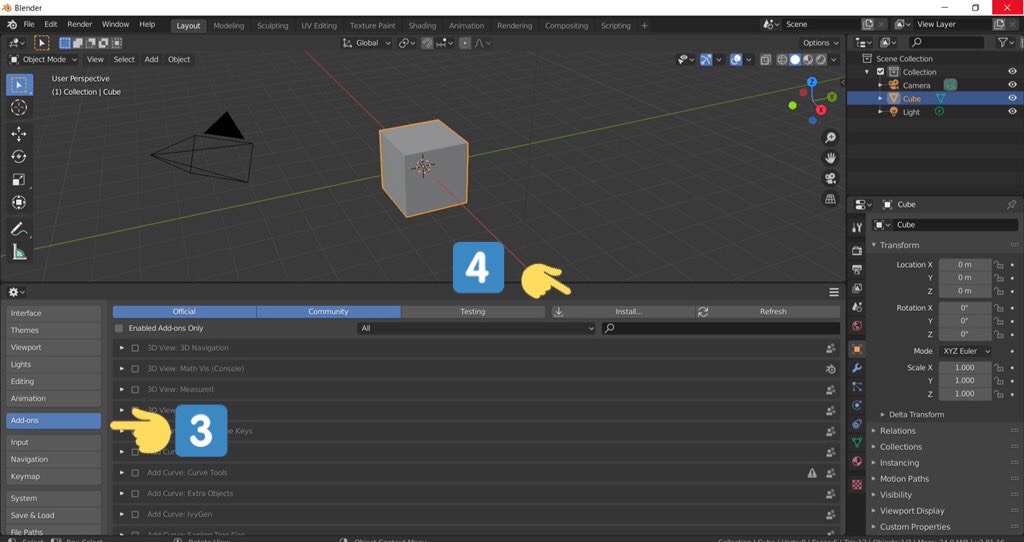Enable Add Curve: Curve Tools add-on
The width and height of the screenshot is (1024, 542).
tap(135, 473)
